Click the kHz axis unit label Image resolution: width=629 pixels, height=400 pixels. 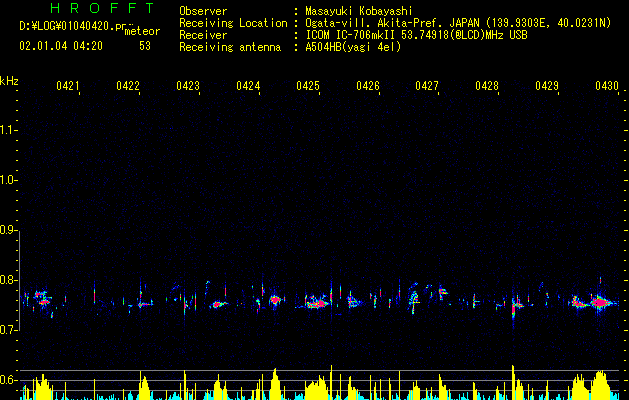point(9,81)
